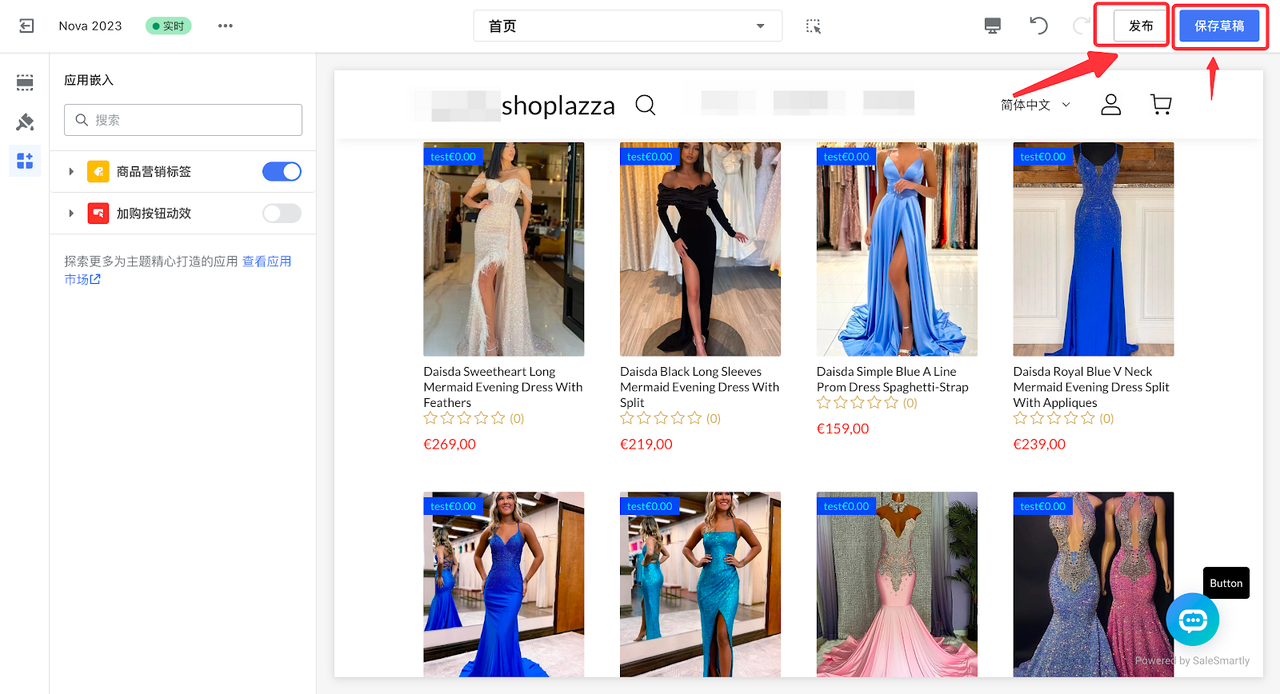
Task: Open the 首页 page selector dropdown
Action: (x=627, y=26)
